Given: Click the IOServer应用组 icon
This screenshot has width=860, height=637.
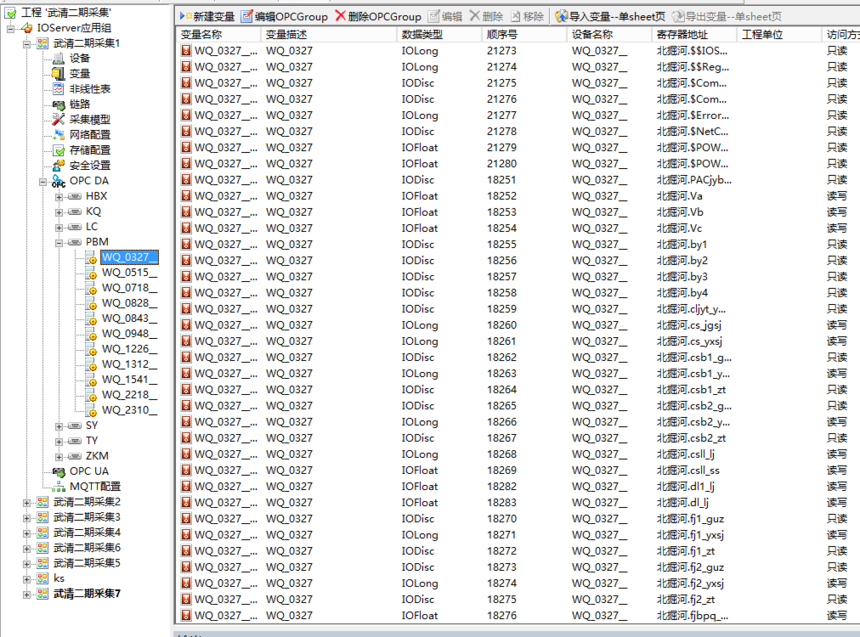Looking at the screenshot, I should 26,27.
